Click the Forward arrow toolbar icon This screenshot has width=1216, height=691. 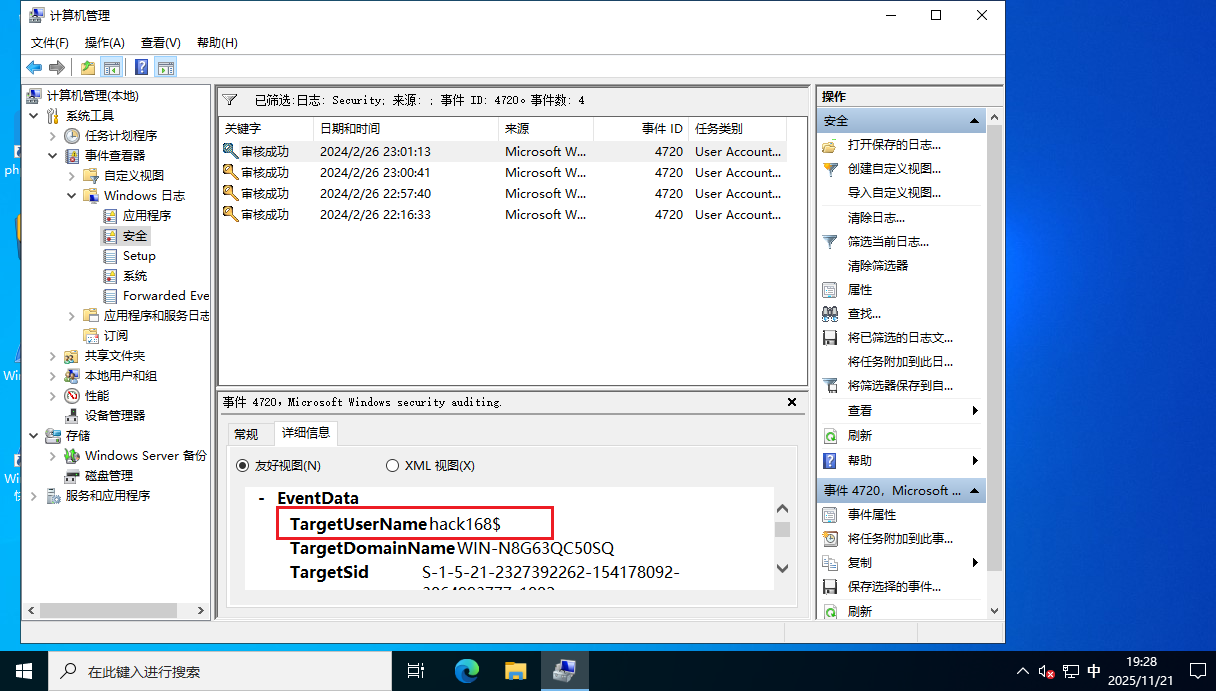point(57,67)
